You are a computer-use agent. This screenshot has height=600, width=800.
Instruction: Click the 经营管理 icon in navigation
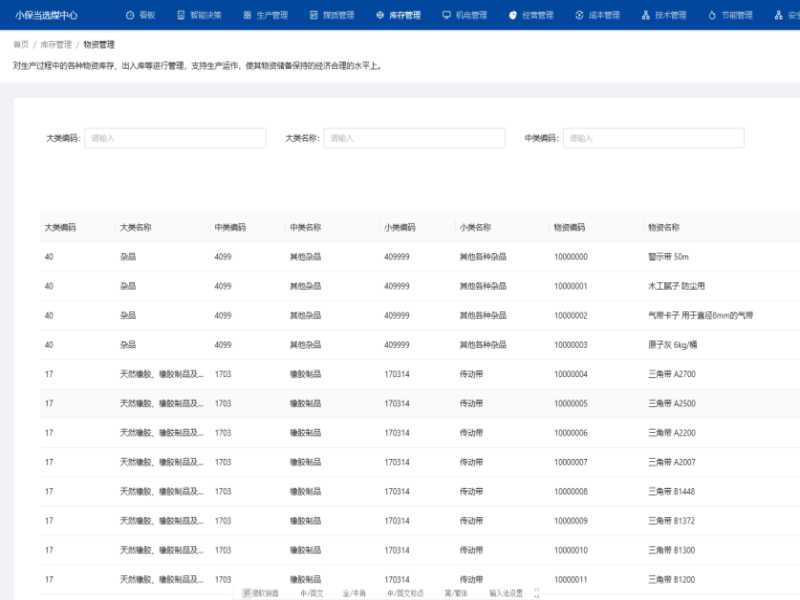click(x=513, y=15)
